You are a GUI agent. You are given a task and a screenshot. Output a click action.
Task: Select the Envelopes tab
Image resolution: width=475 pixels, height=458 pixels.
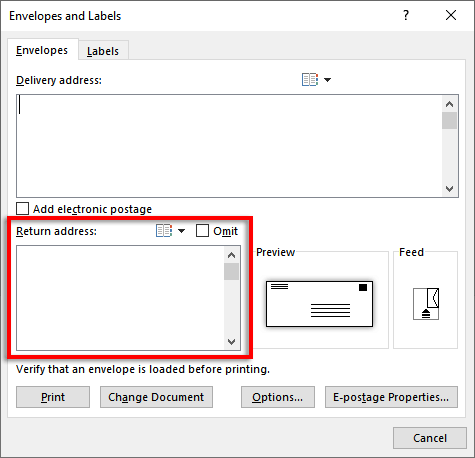(x=42, y=50)
